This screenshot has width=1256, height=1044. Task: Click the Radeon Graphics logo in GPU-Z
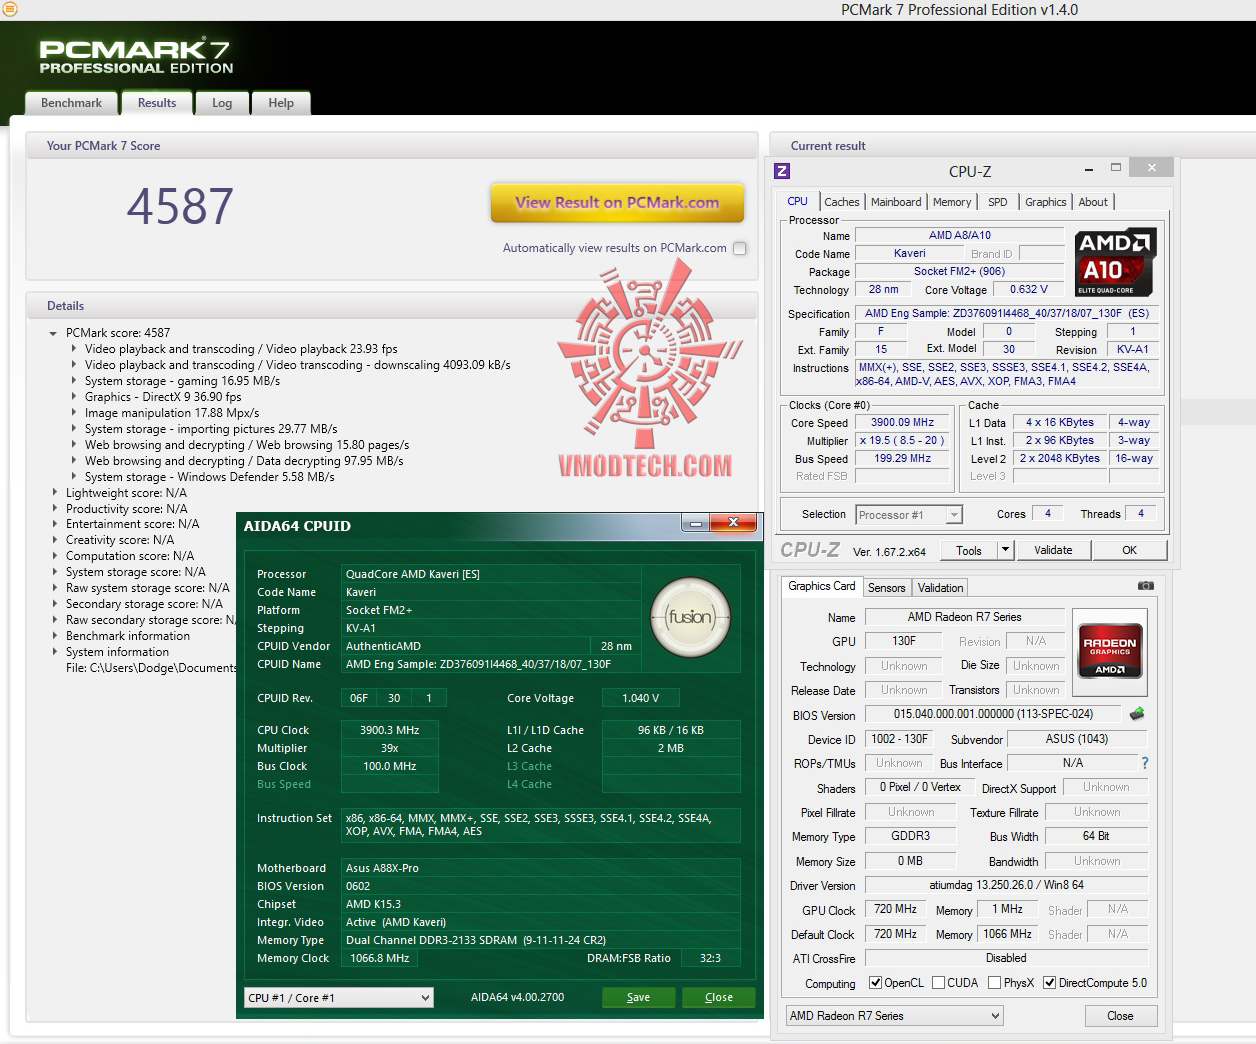(1109, 652)
